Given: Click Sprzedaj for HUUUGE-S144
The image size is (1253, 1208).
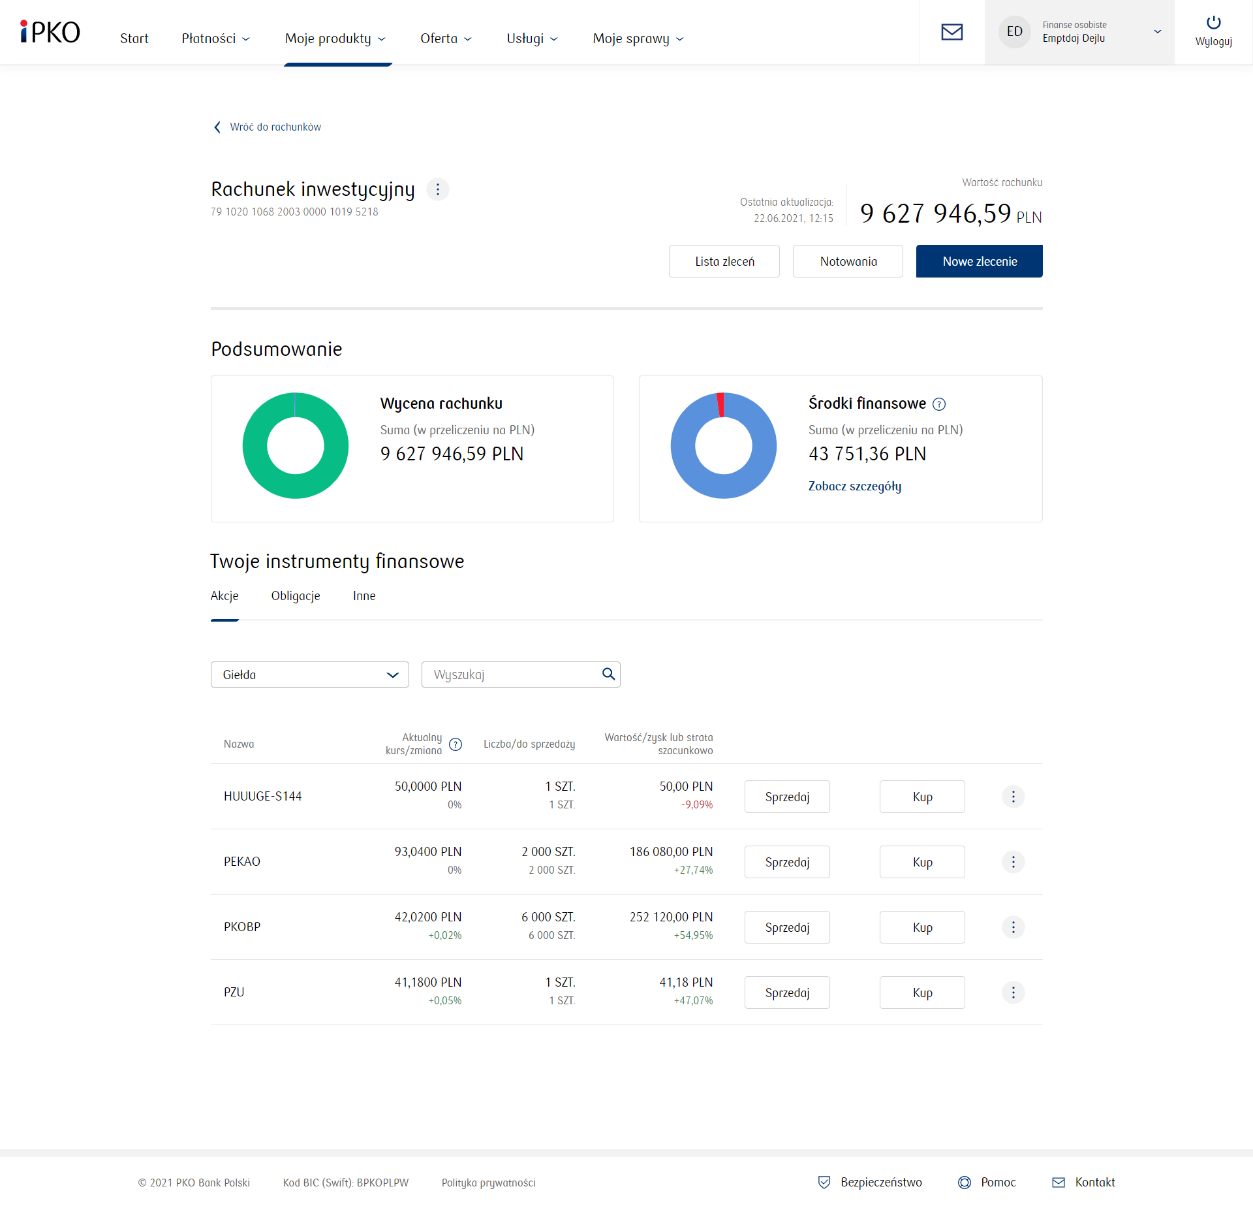Looking at the screenshot, I should coord(787,797).
